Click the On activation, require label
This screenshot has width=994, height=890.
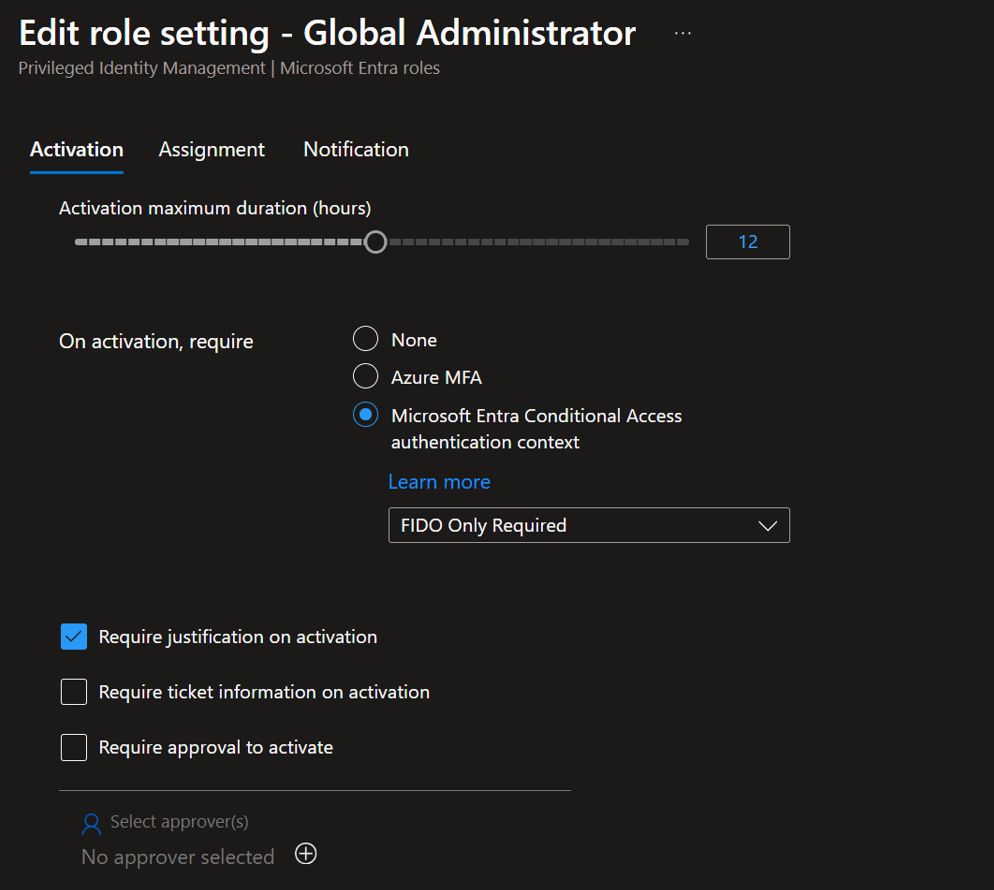pyautogui.click(x=156, y=342)
